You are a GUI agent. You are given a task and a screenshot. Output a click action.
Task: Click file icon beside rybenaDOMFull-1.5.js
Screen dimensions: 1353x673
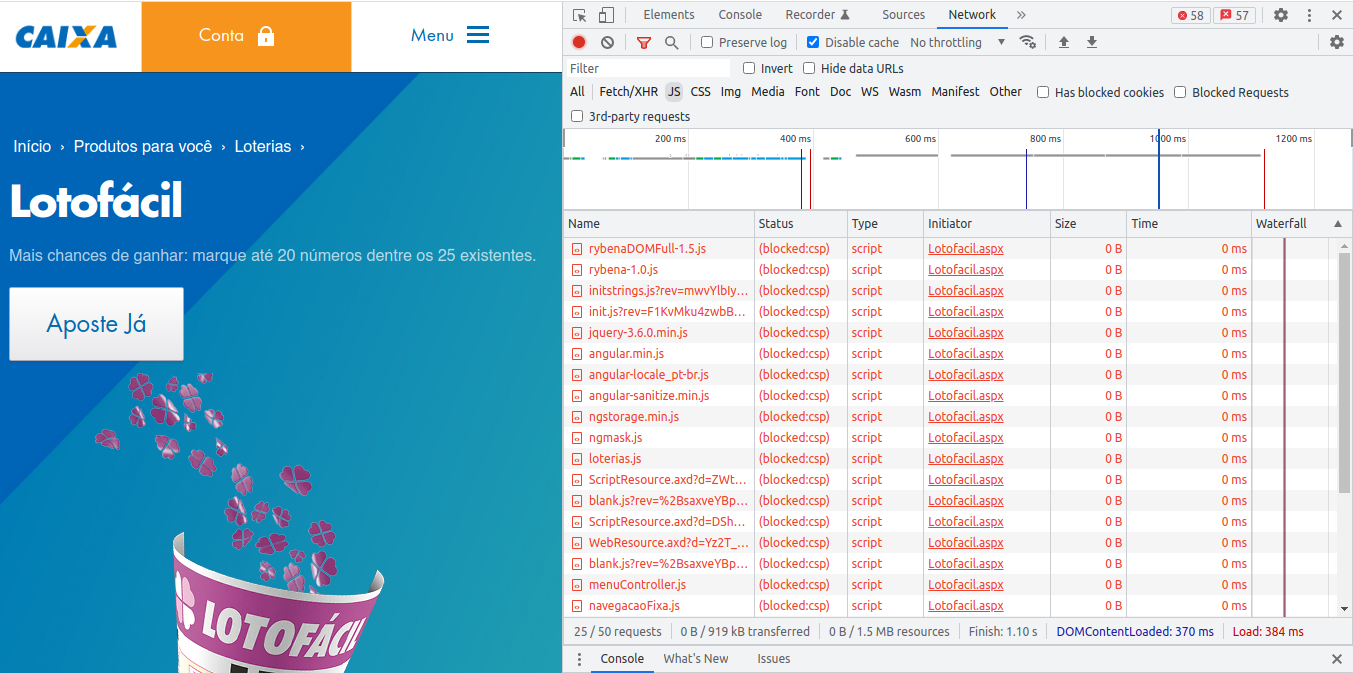pyautogui.click(x=576, y=249)
